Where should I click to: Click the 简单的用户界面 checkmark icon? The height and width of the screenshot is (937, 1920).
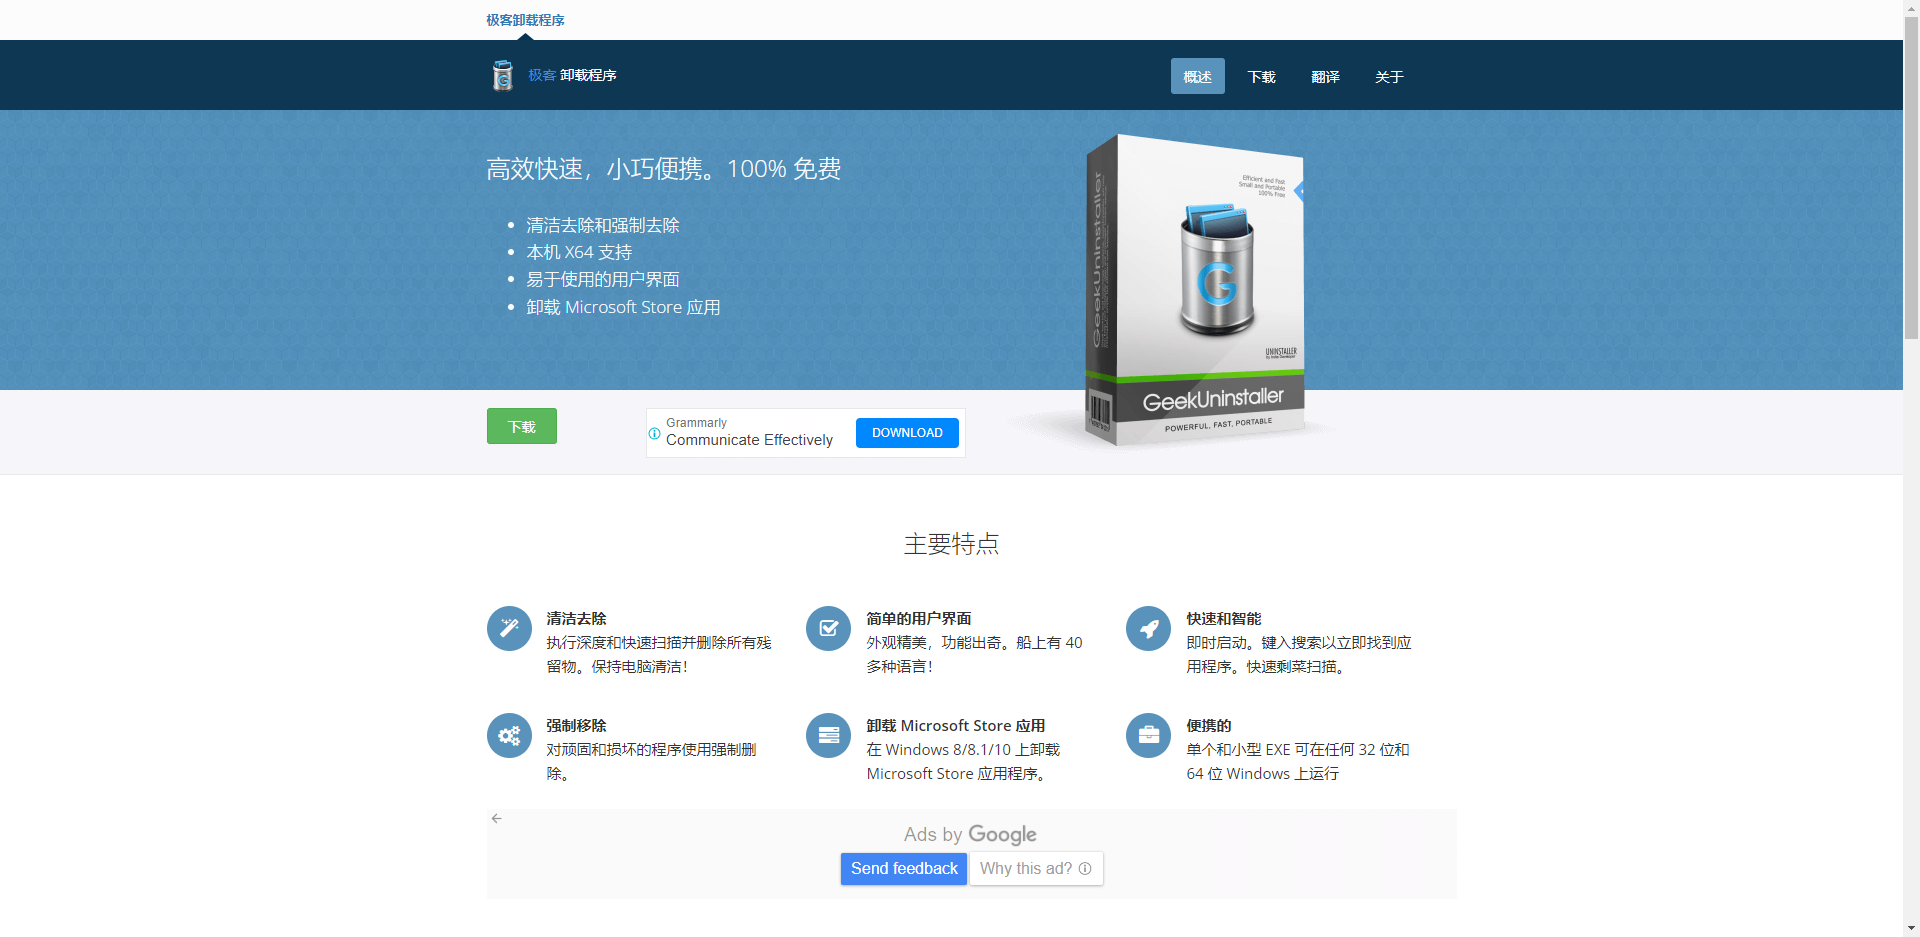[x=828, y=628]
